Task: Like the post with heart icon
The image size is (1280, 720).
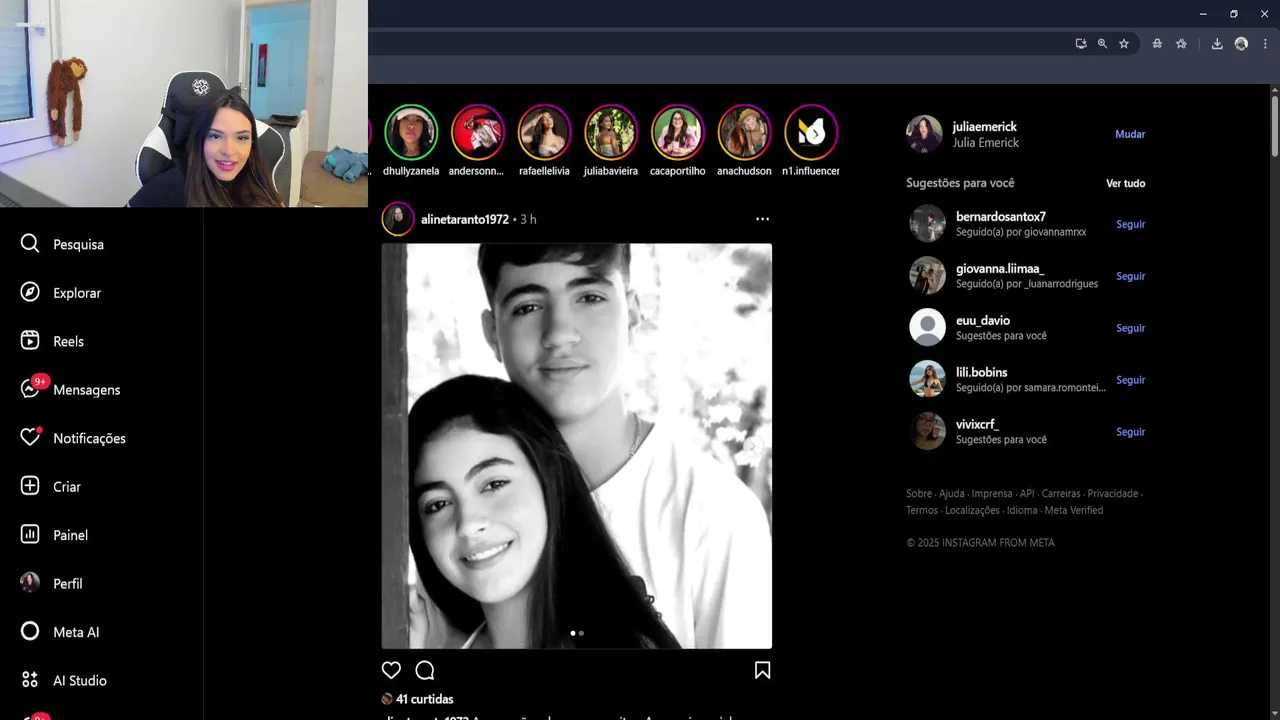Action: click(x=391, y=670)
